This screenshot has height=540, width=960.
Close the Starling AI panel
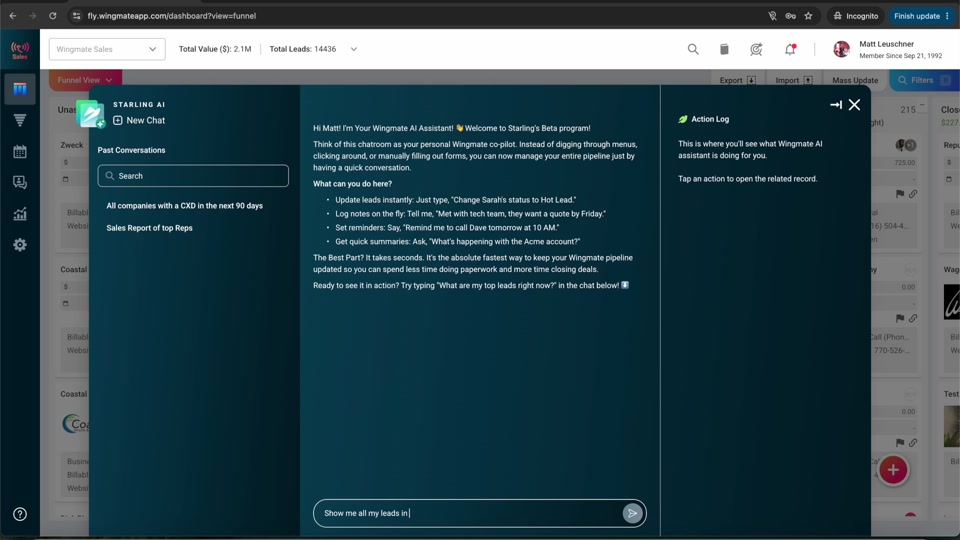click(854, 105)
